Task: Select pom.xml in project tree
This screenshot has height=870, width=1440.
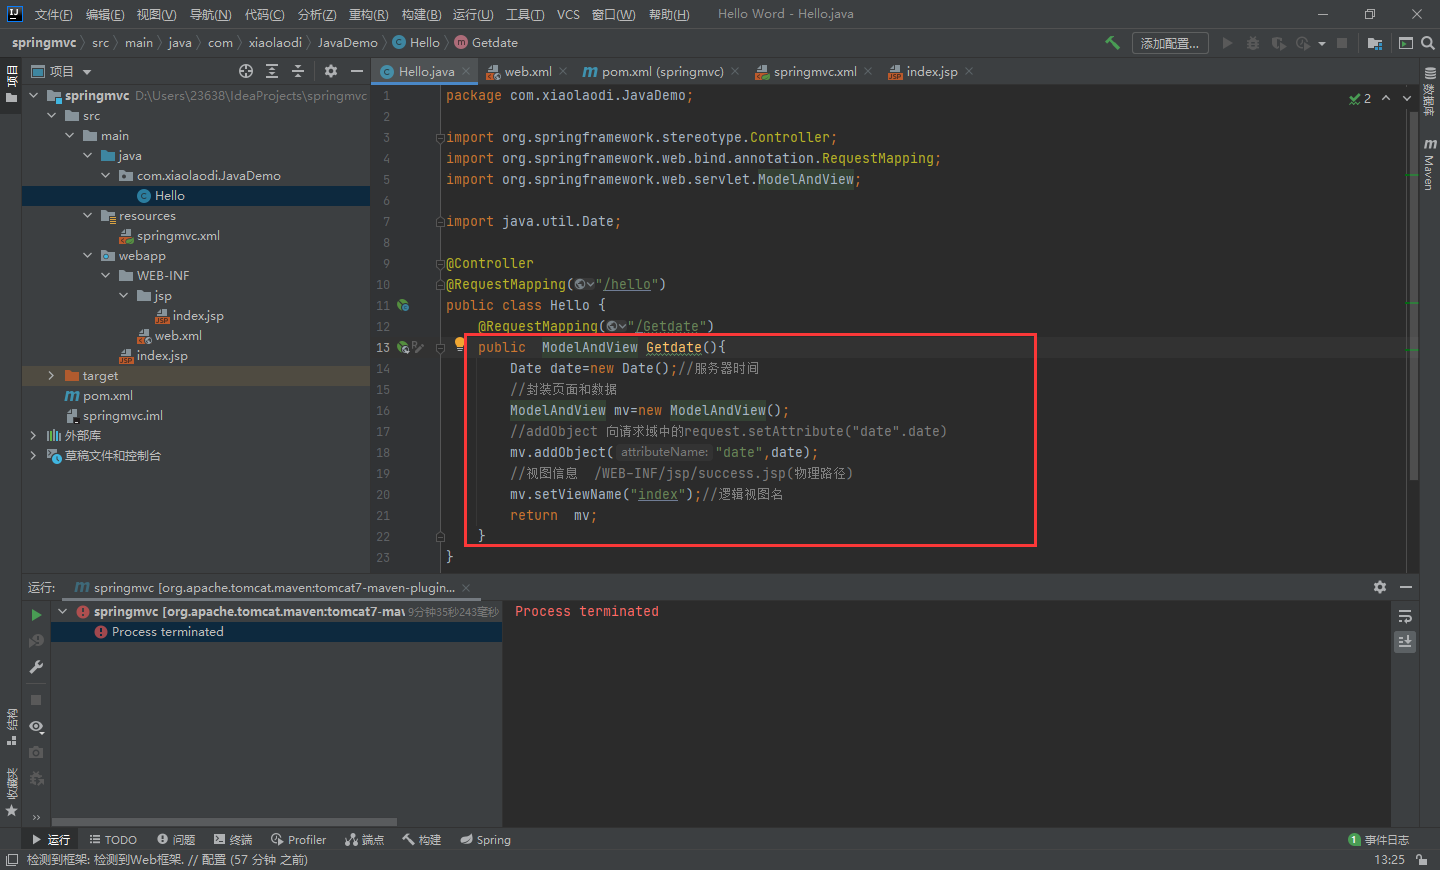Action: [x=195, y=395]
